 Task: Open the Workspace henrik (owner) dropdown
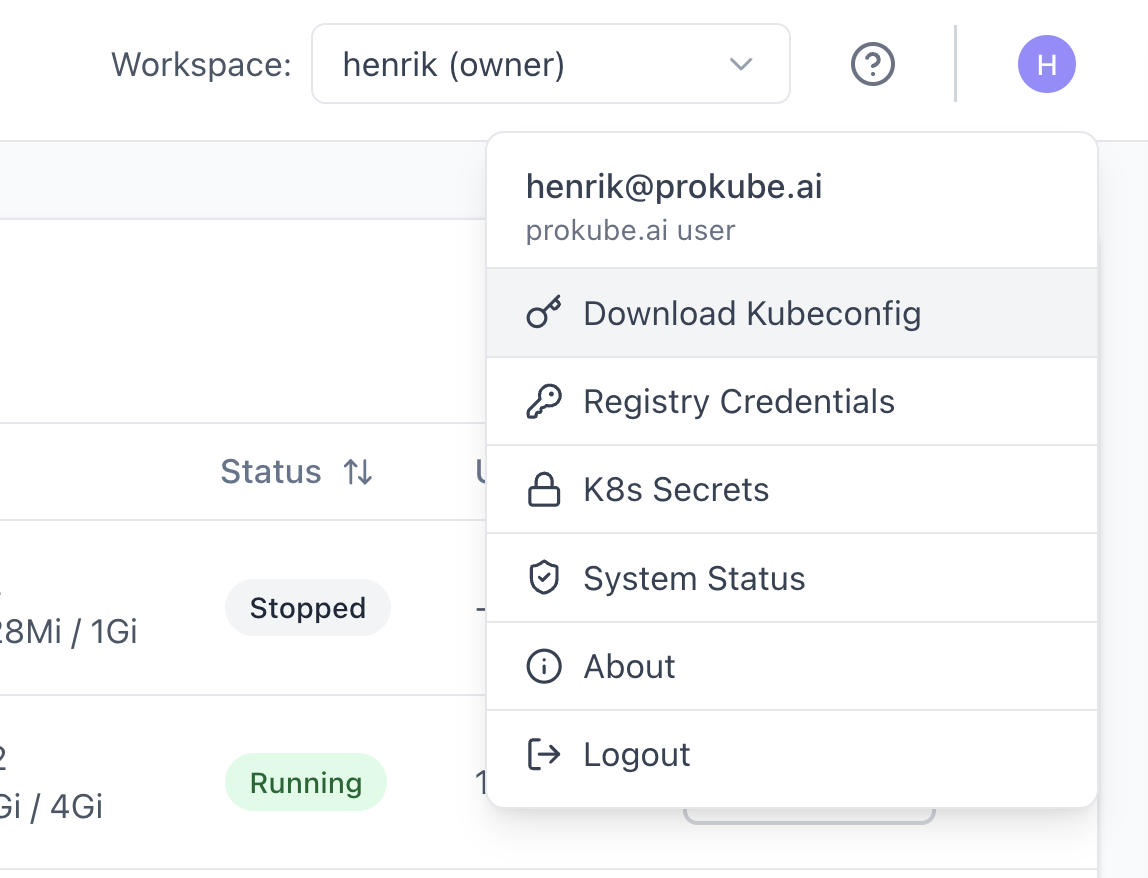[x=551, y=64]
